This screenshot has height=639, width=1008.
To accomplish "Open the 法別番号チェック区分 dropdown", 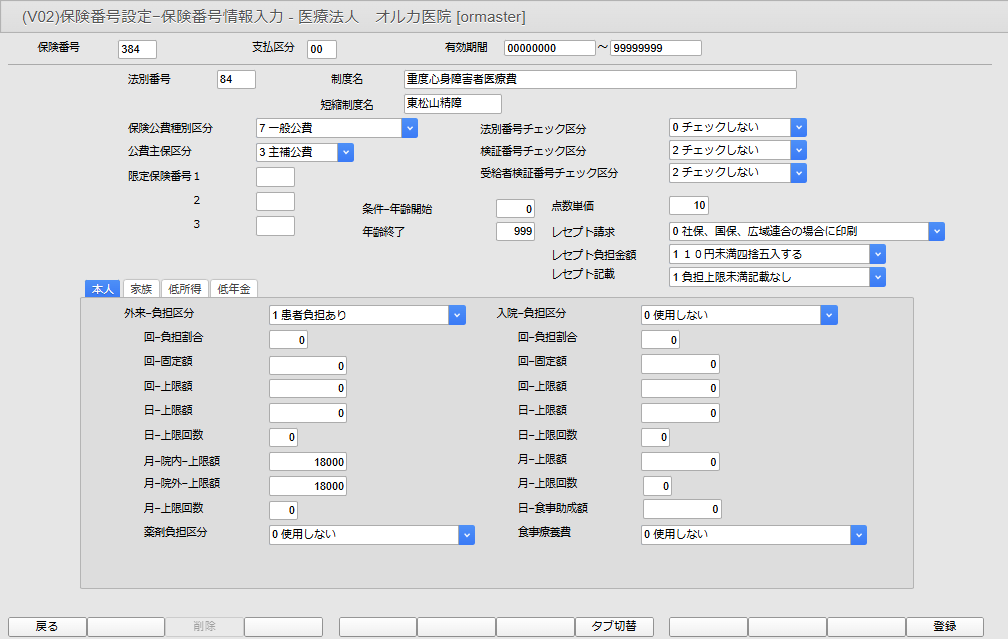I will 798,127.
